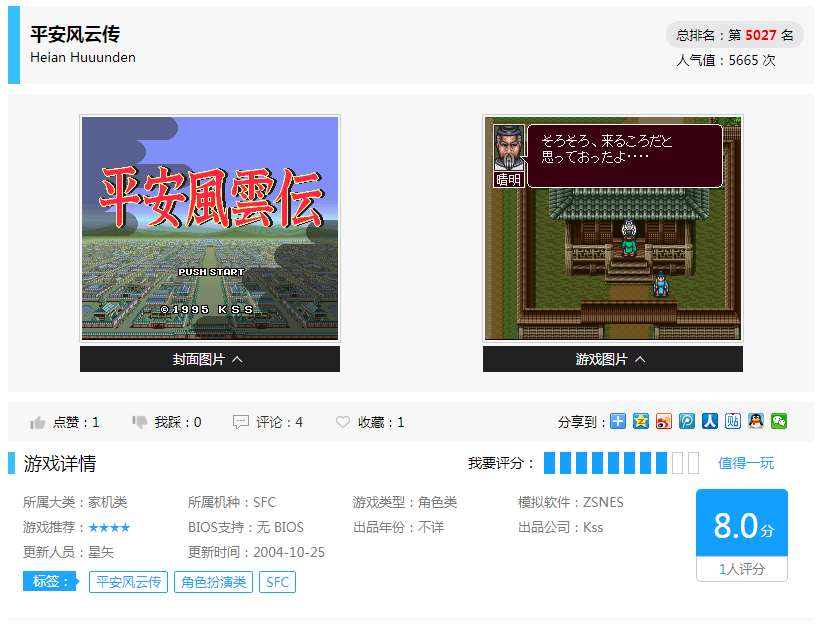Click the 8.0分 score box

click(x=742, y=523)
